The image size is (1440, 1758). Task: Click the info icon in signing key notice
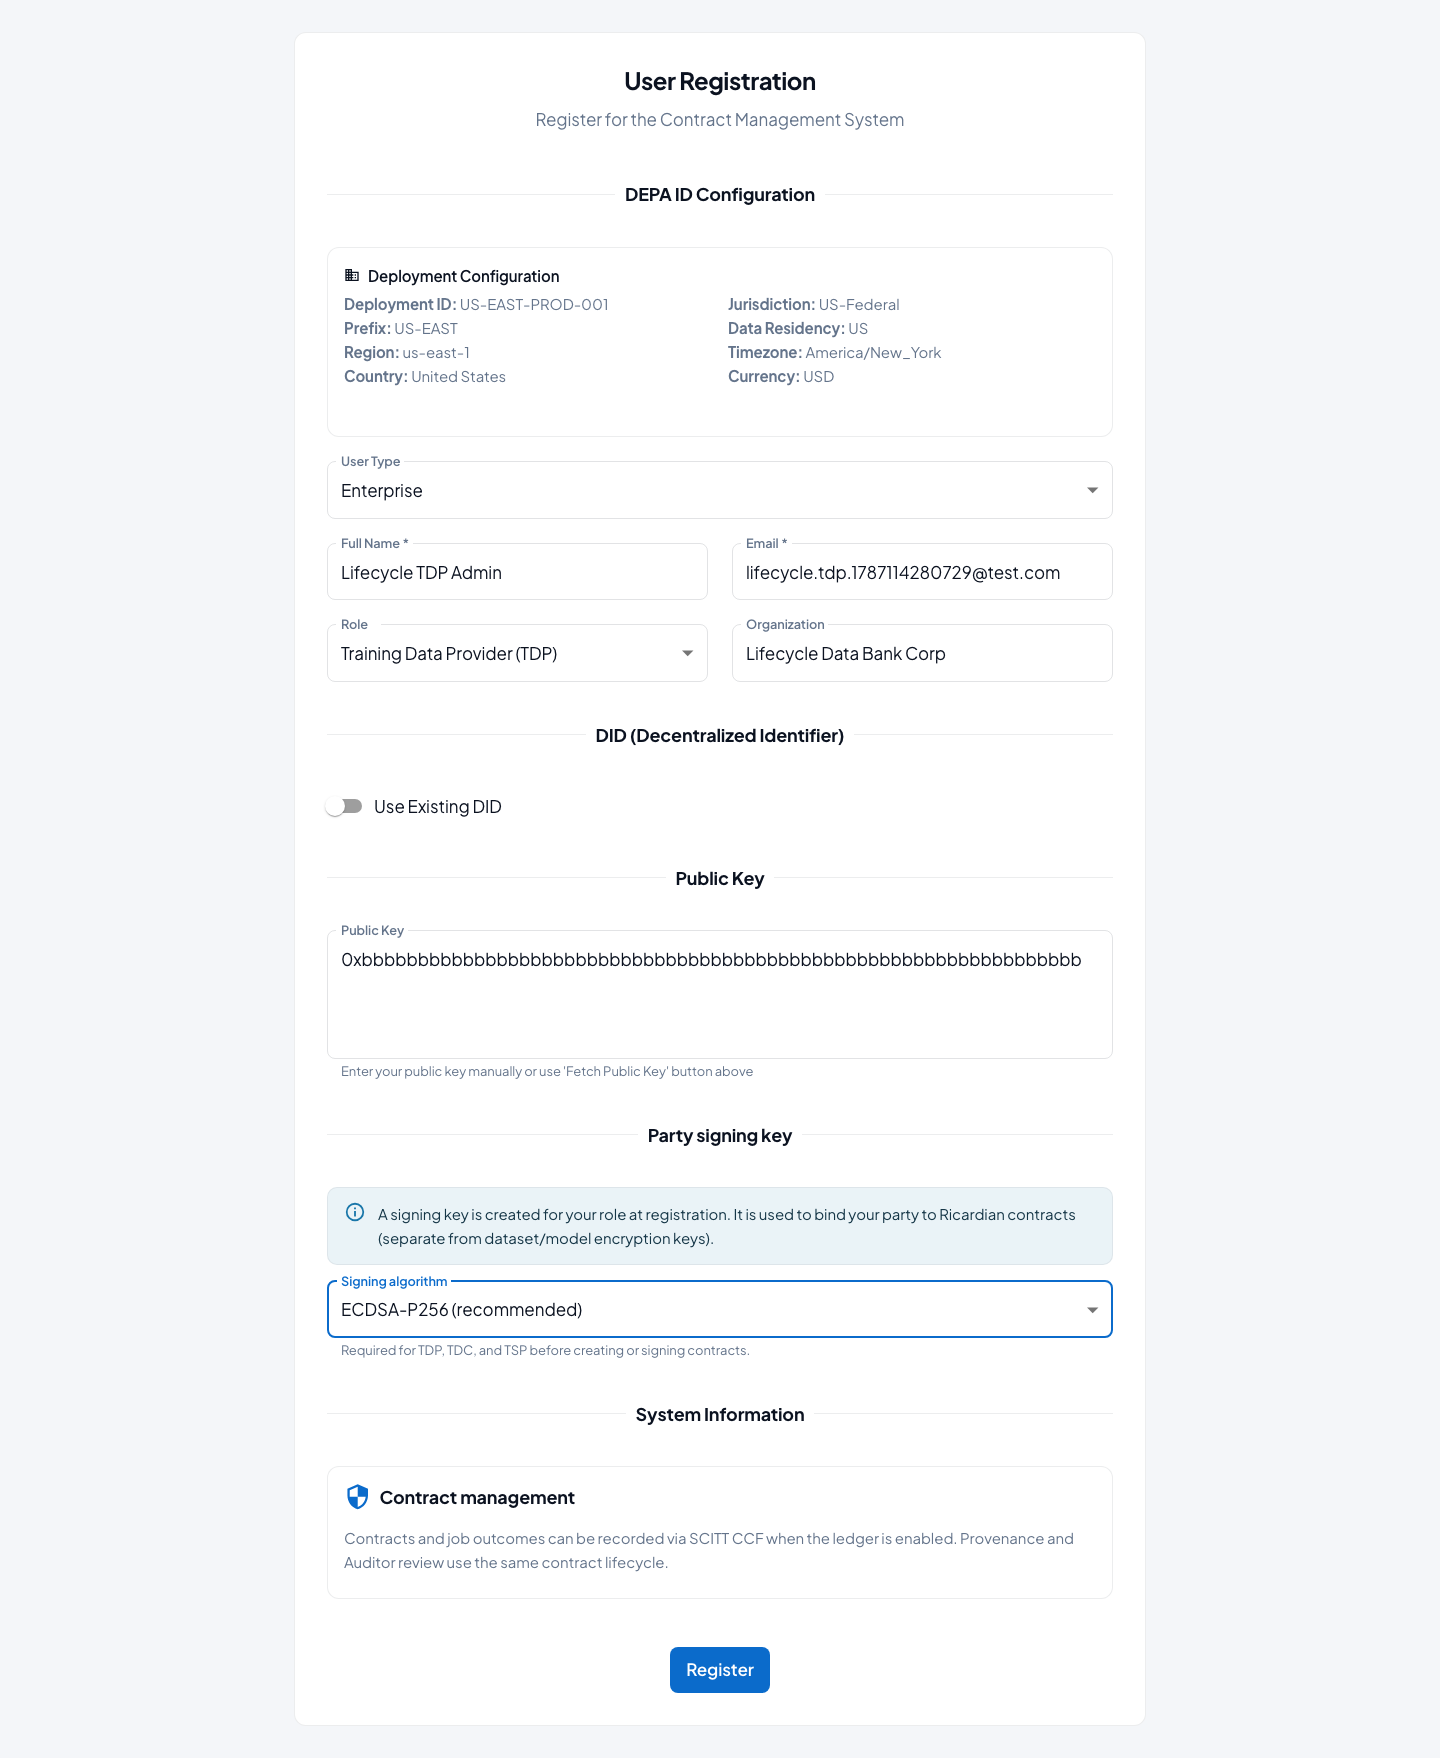(355, 1212)
